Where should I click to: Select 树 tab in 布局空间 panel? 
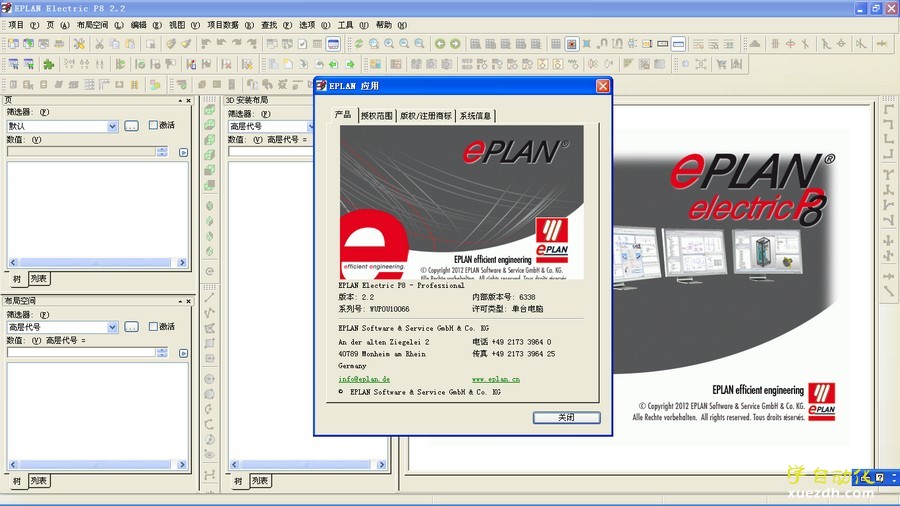point(17,481)
